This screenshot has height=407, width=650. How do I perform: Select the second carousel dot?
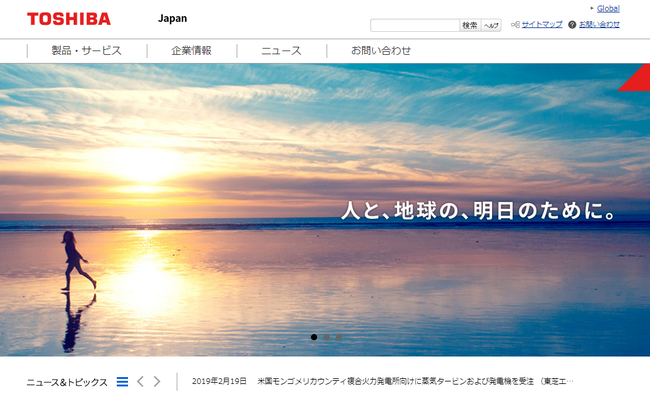[327, 337]
